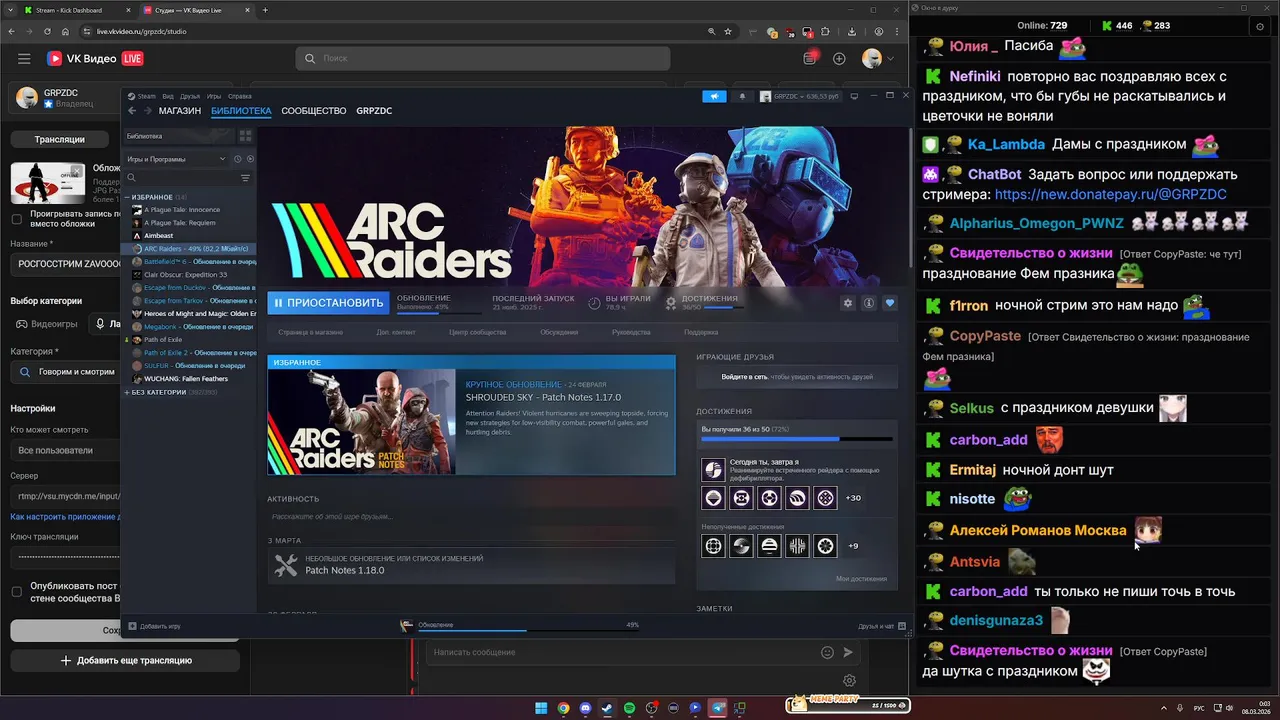The height and width of the screenshot is (720, 1280).
Task: Open Steam announcements megaphone icon
Action: (x=714, y=96)
